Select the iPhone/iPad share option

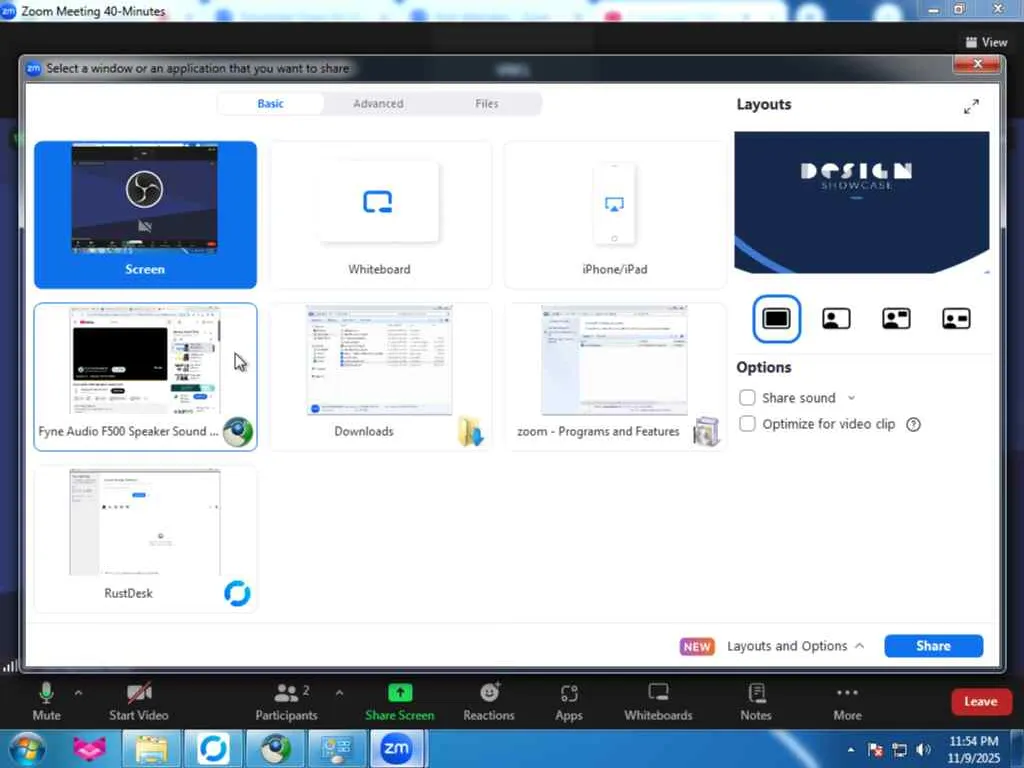tap(615, 215)
